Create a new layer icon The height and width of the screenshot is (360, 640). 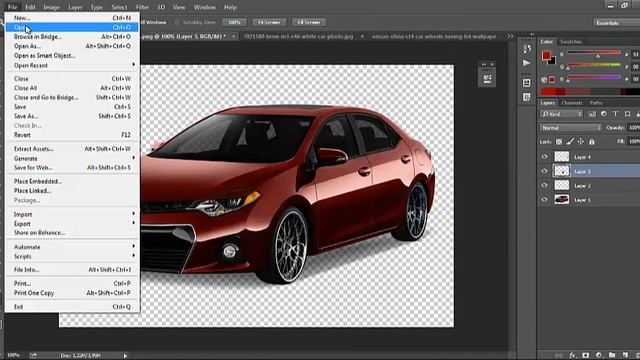tap(625, 356)
